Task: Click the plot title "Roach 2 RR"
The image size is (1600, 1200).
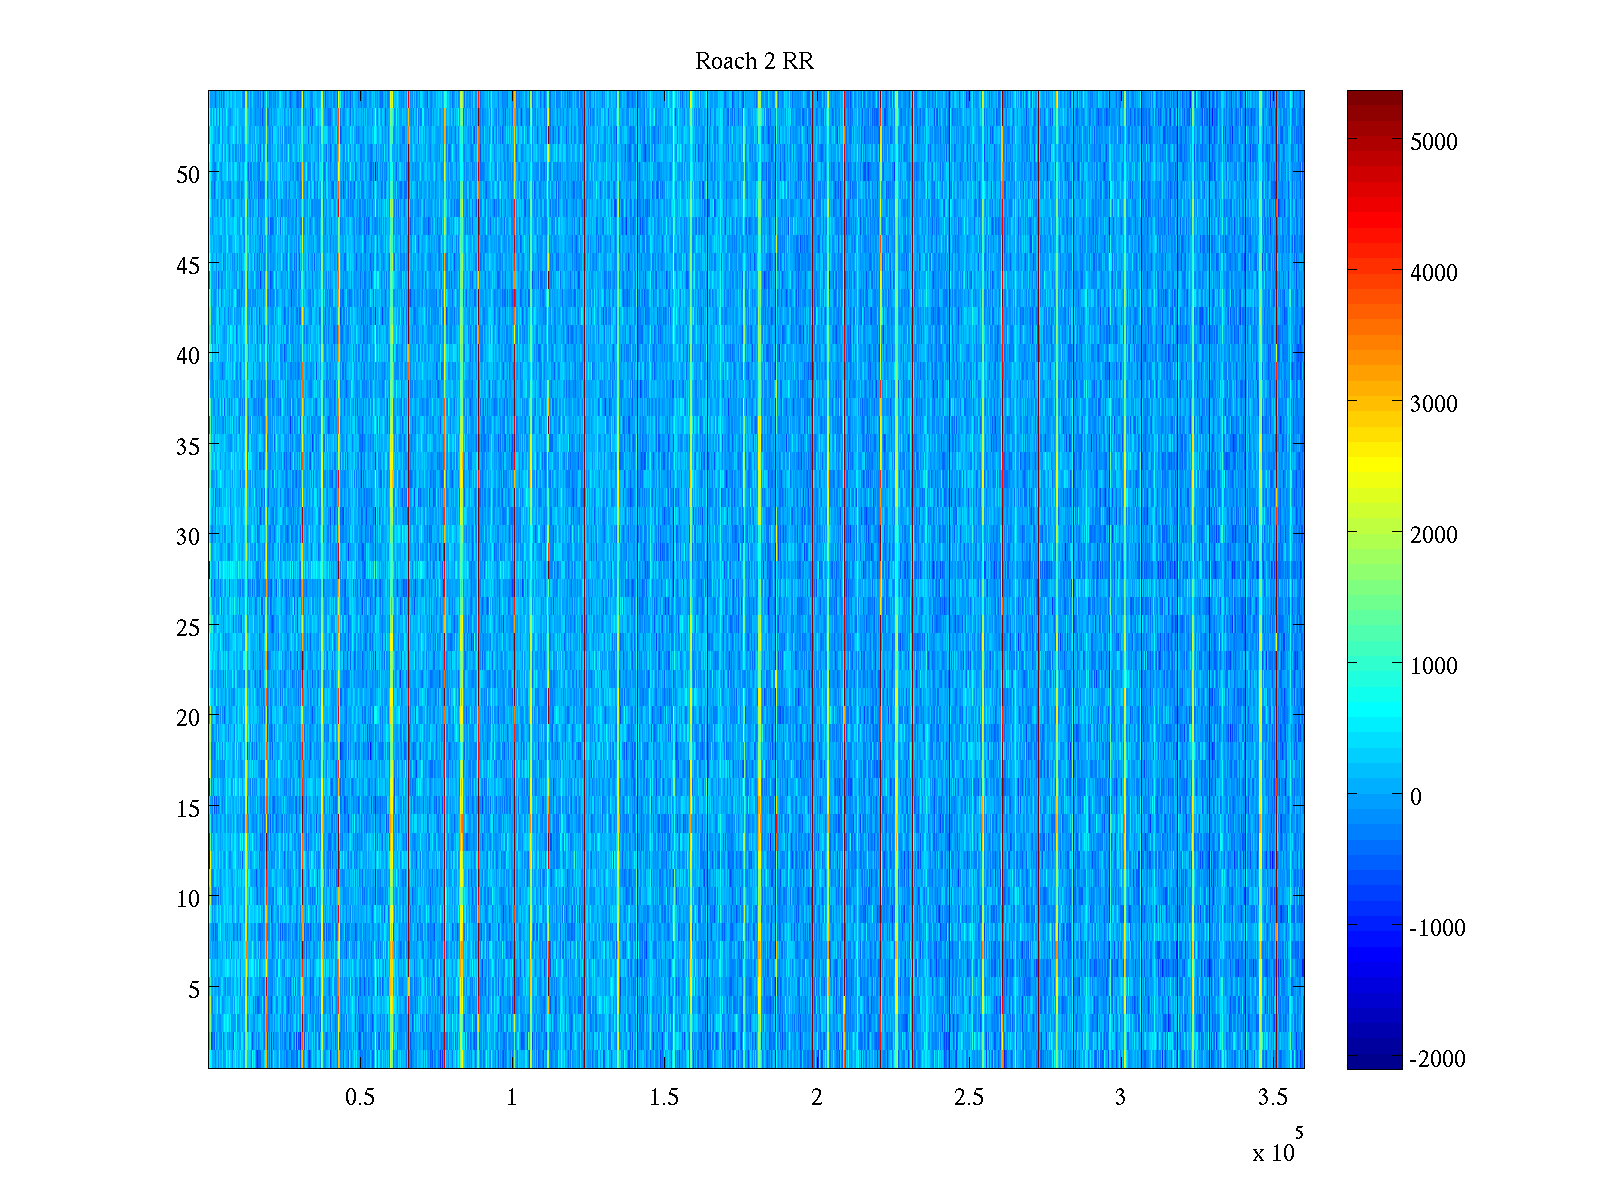Action: point(754,62)
